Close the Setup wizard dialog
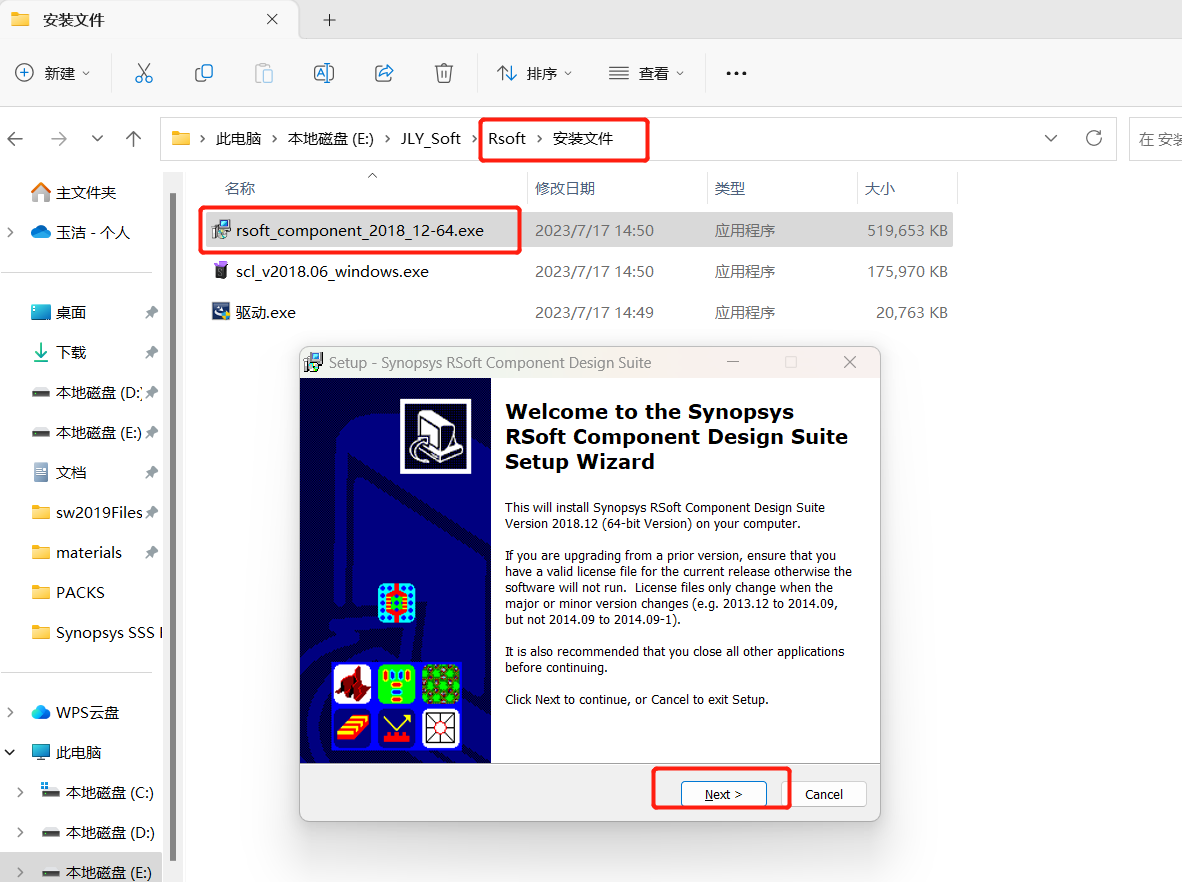Image resolution: width=1182 pixels, height=882 pixels. (850, 363)
